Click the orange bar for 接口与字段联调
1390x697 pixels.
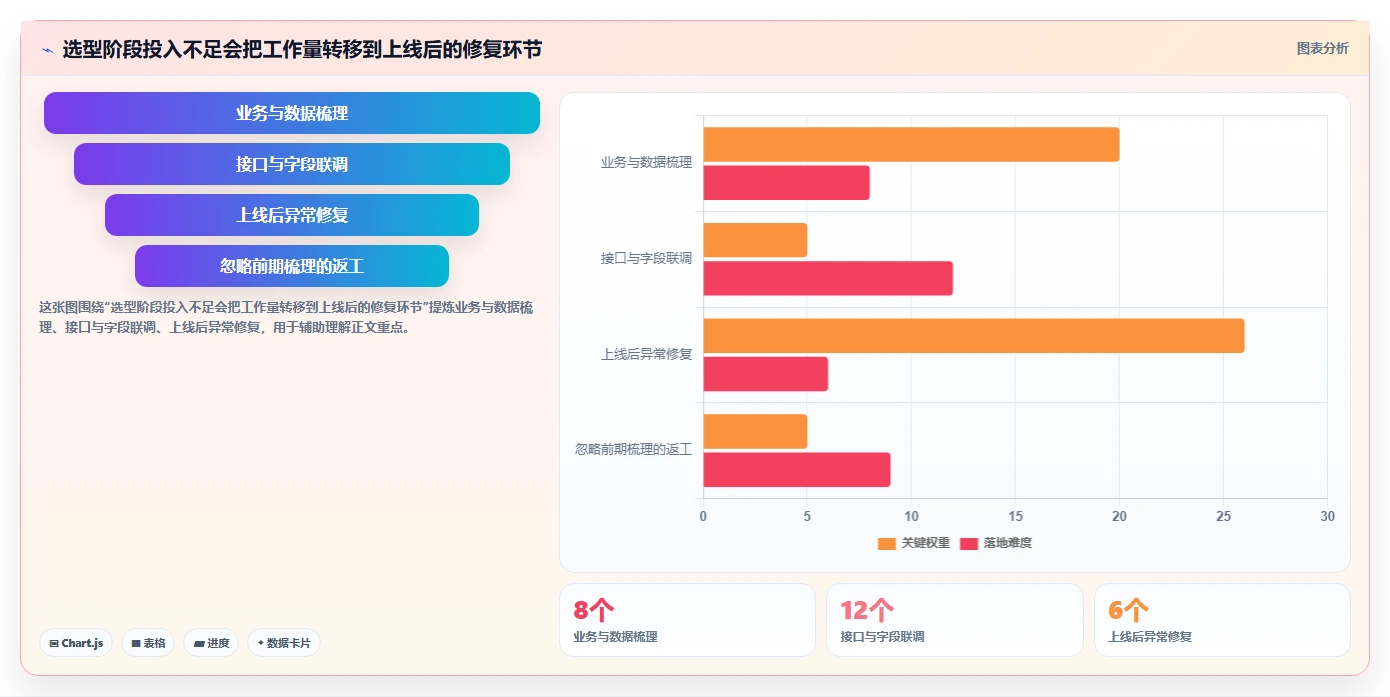[x=755, y=240]
